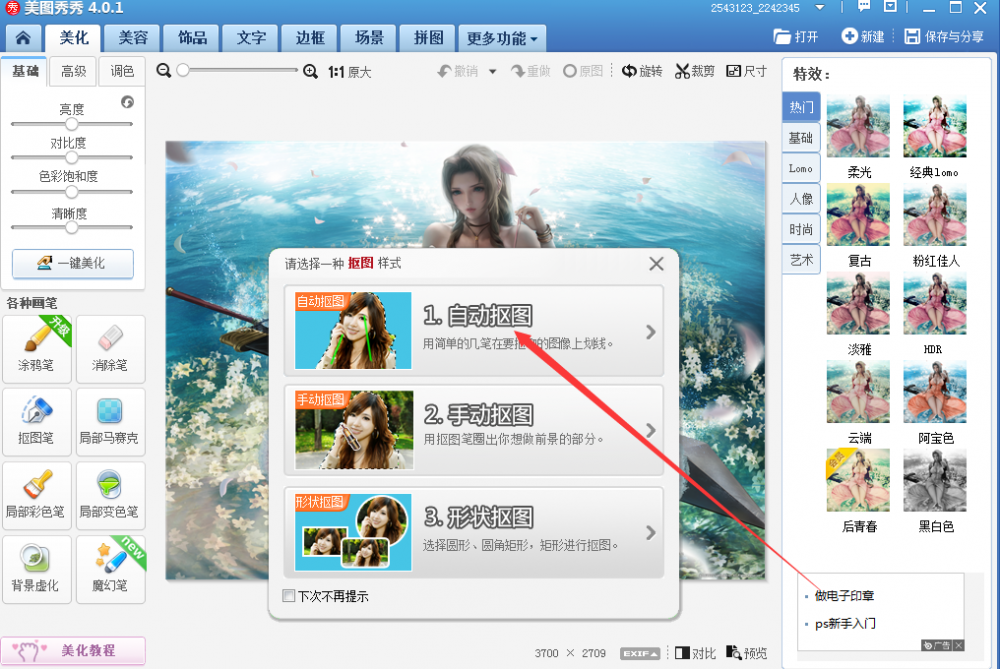
Task: Choose 2. 手动抠图 manual cutout option
Action: 474,430
